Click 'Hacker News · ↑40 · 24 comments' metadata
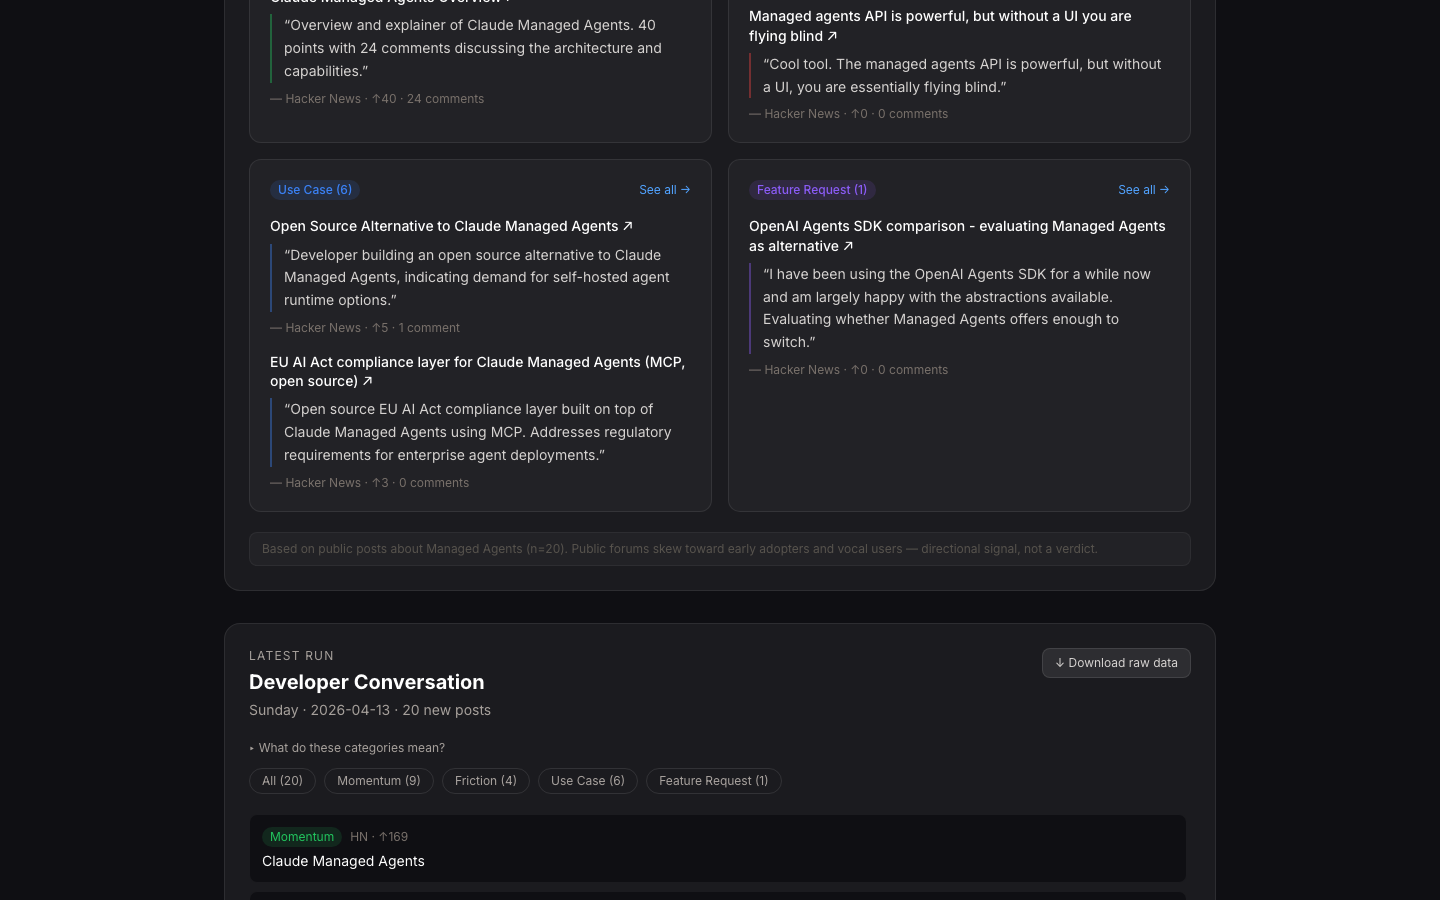The height and width of the screenshot is (900, 1440). 377,99
